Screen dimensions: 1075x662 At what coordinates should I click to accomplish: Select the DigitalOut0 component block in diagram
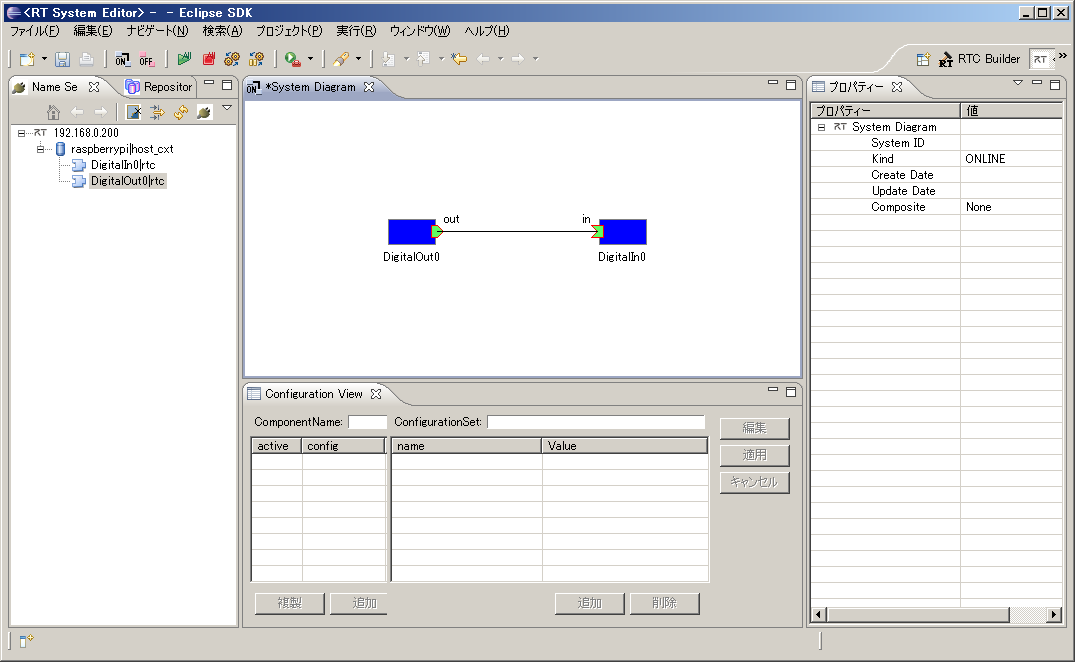point(411,232)
